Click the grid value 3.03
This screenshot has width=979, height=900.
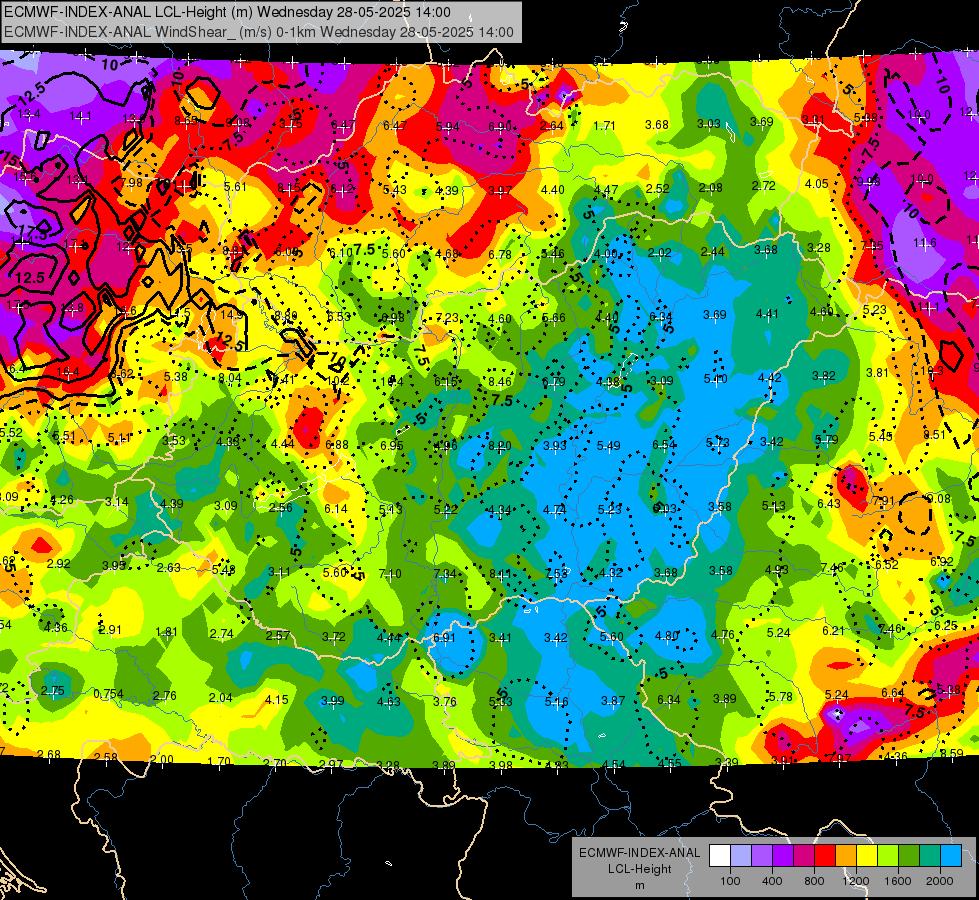coord(709,124)
